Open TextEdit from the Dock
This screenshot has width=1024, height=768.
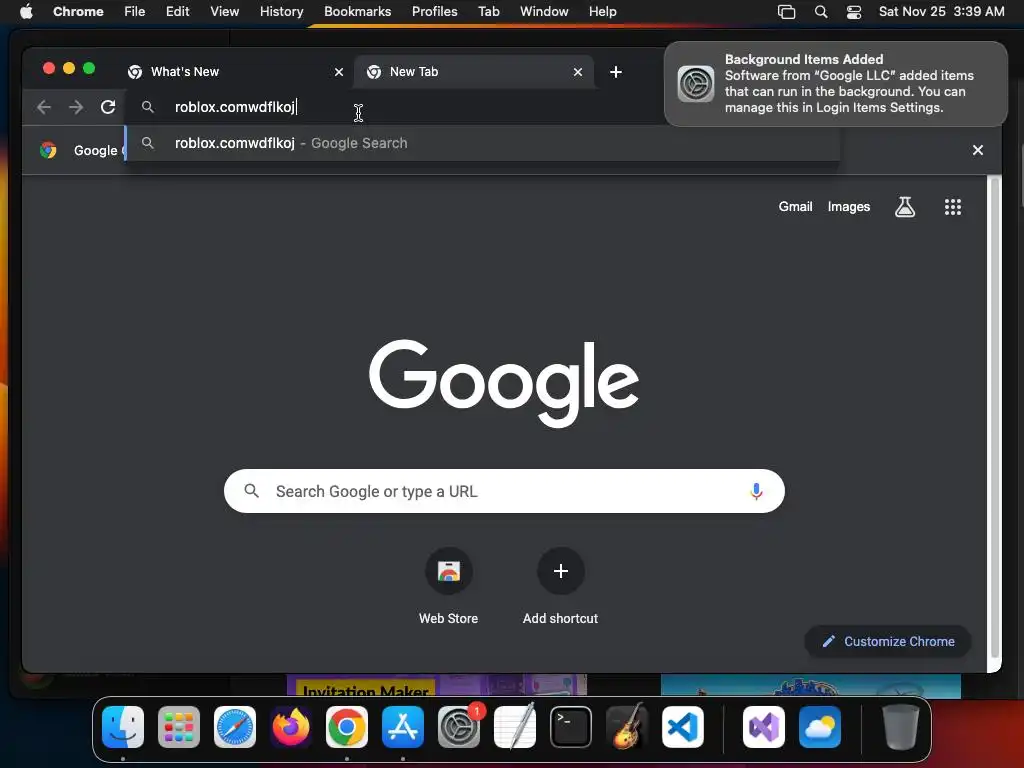515,727
